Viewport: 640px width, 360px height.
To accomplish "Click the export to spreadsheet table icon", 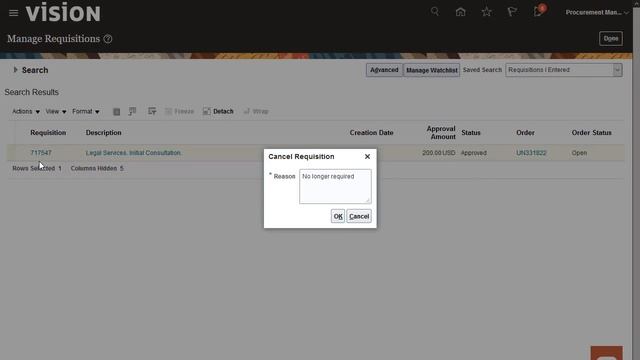I will [116, 111].
